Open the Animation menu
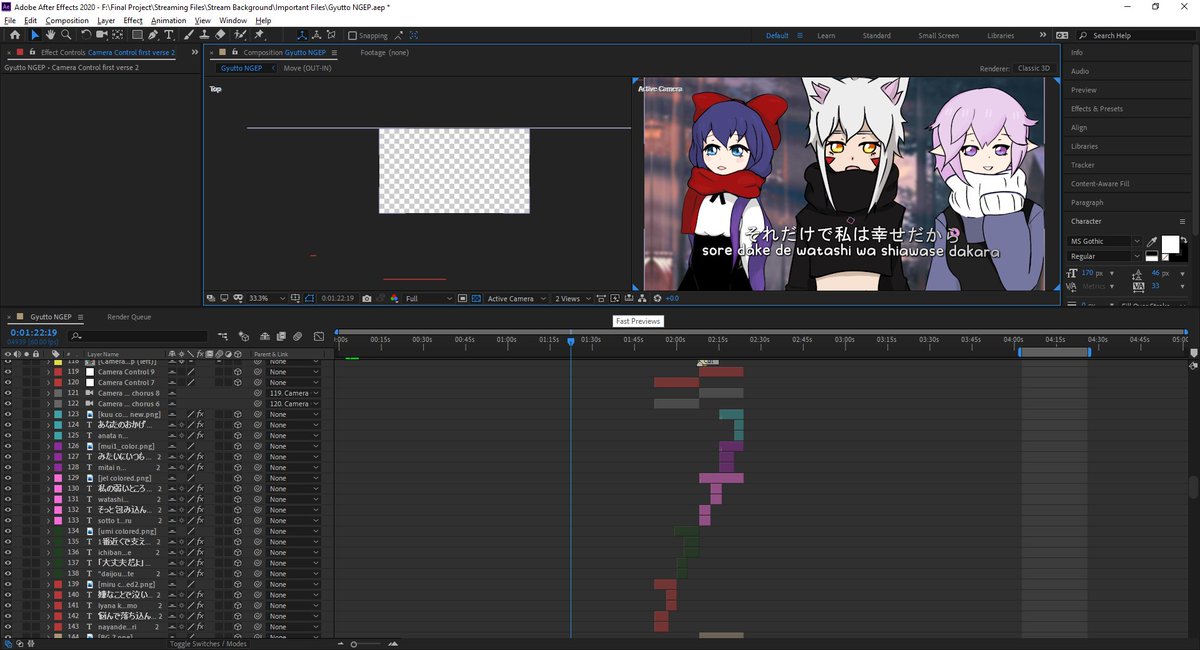Viewport: 1200px width, 650px height. [x=169, y=20]
